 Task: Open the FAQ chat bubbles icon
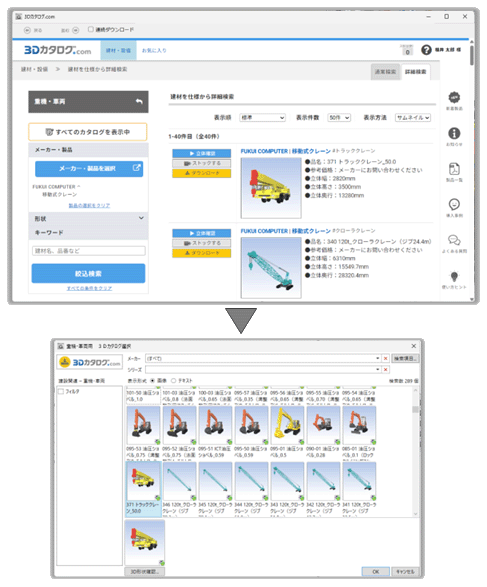pyautogui.click(x=454, y=240)
